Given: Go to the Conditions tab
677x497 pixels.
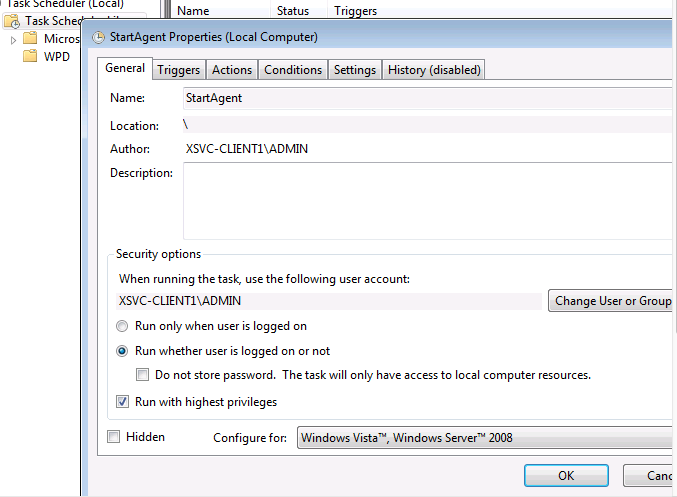Looking at the screenshot, I should (x=293, y=70).
